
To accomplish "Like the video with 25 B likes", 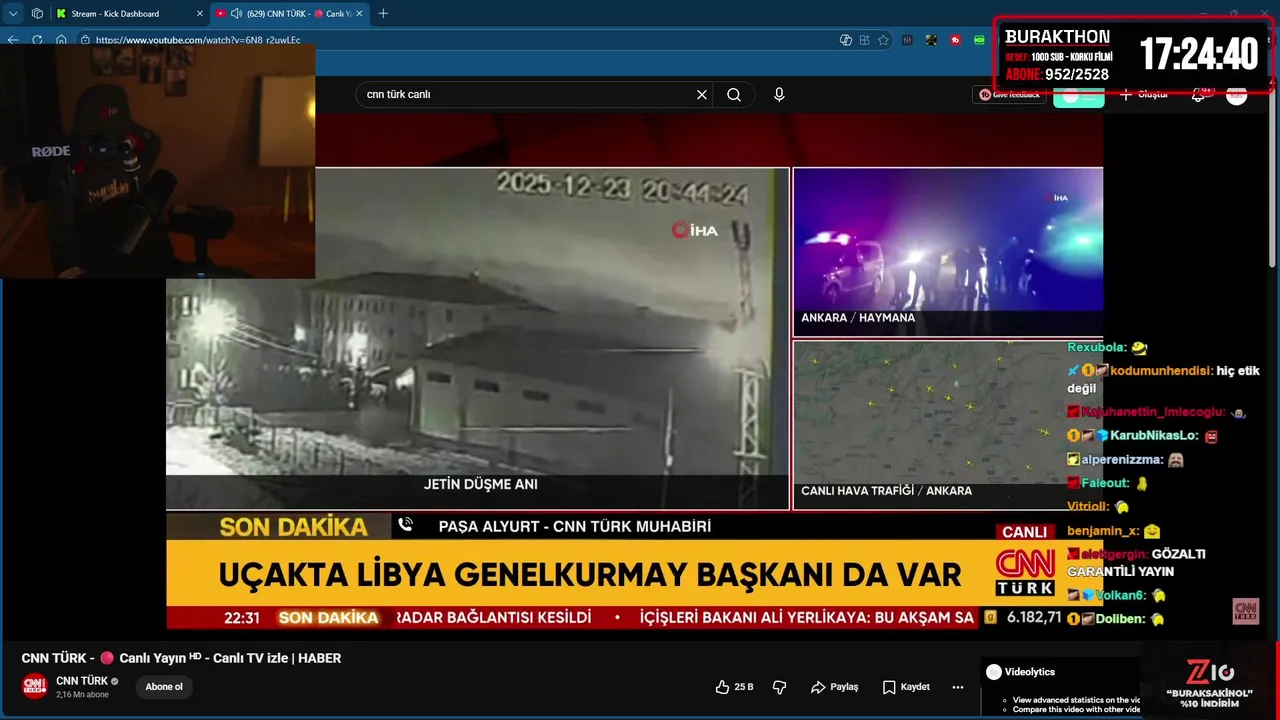I will click(735, 687).
